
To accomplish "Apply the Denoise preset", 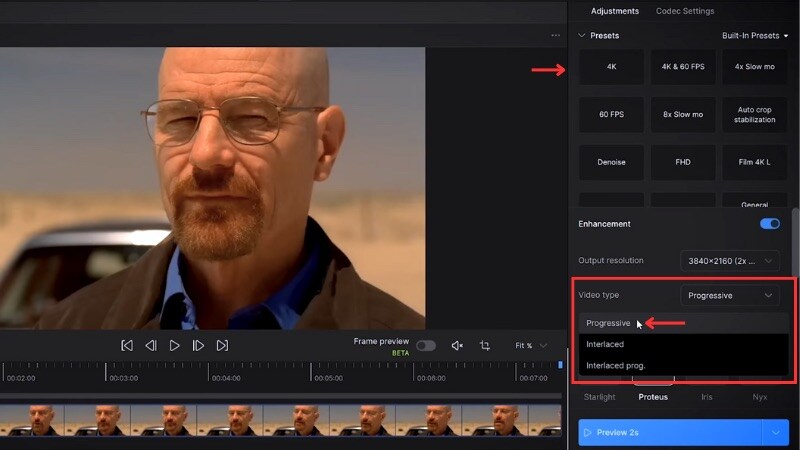I will pyautogui.click(x=611, y=162).
